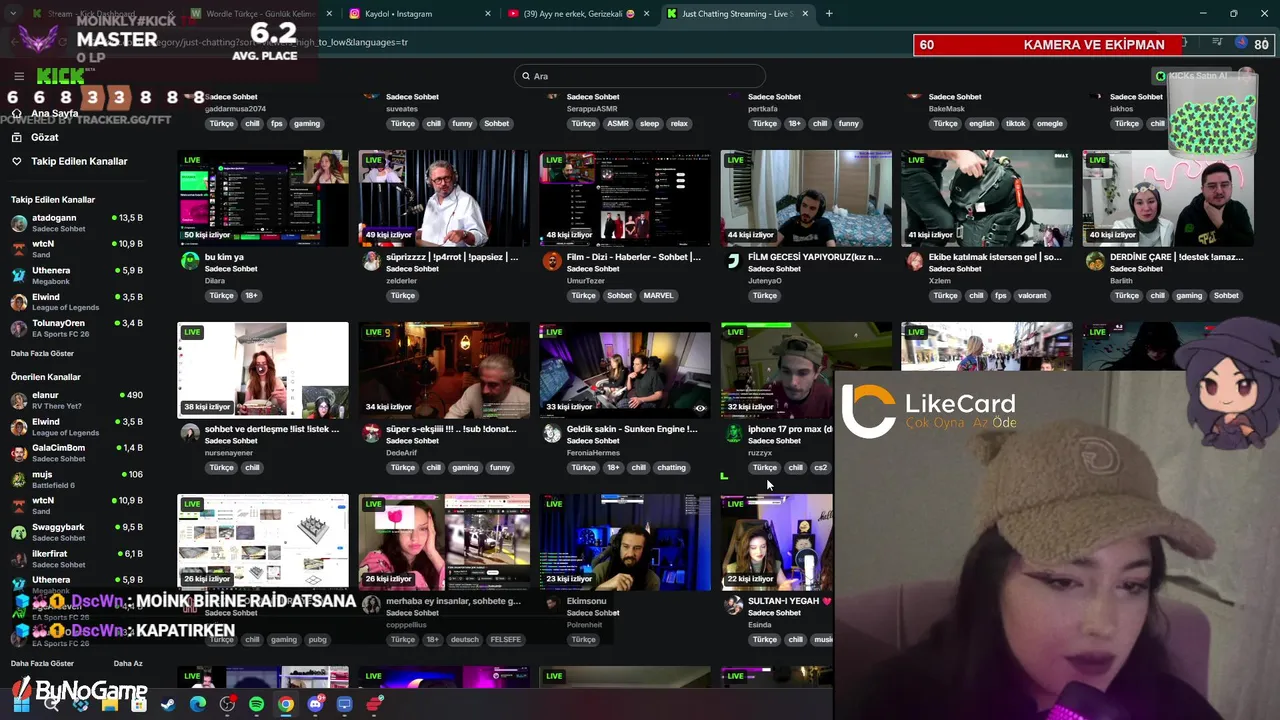Viewport: 1280px width, 720px height.
Task: Click the Google Chrome taskbar icon
Action: pyautogui.click(x=286, y=704)
